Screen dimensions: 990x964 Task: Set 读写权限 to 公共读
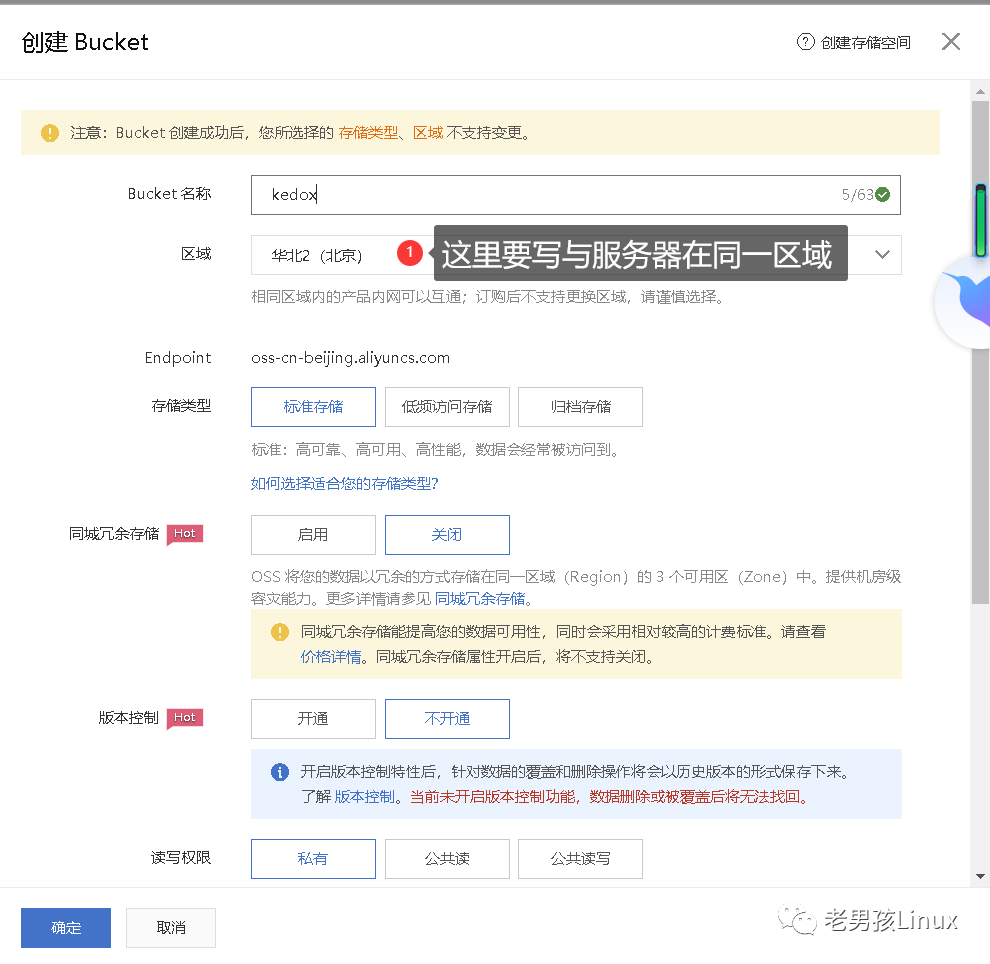point(447,859)
